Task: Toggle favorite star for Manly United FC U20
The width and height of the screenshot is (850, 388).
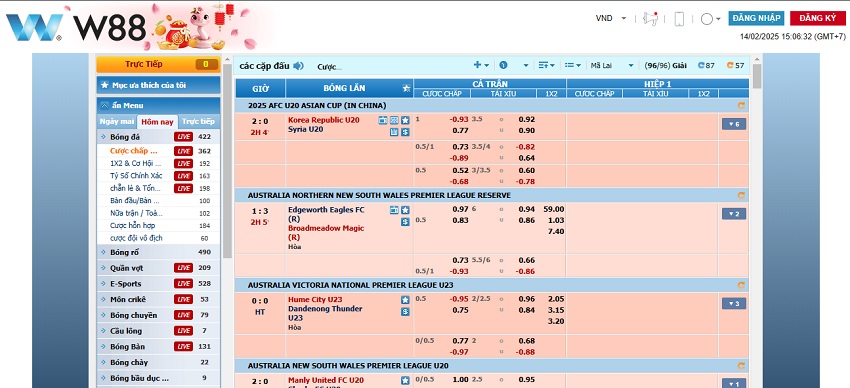Action: tap(405, 380)
